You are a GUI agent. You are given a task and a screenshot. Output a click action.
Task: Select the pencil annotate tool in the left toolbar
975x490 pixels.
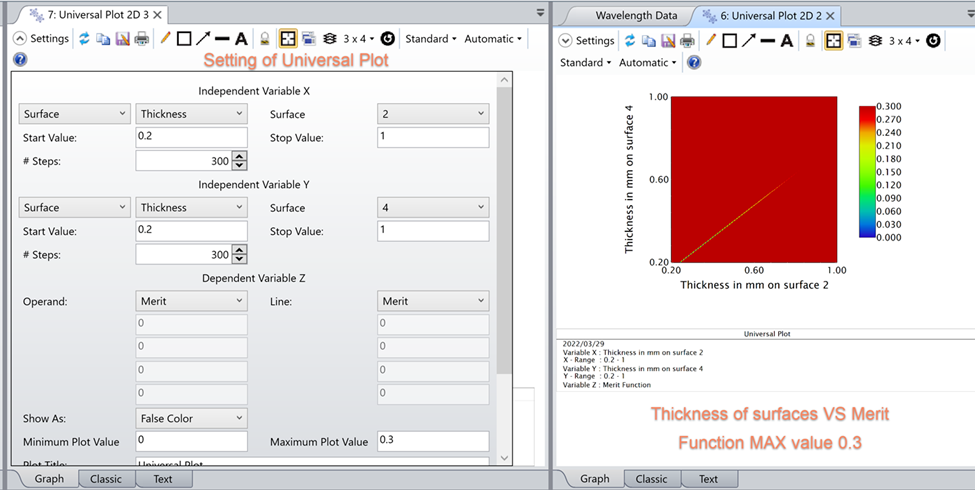(165, 39)
